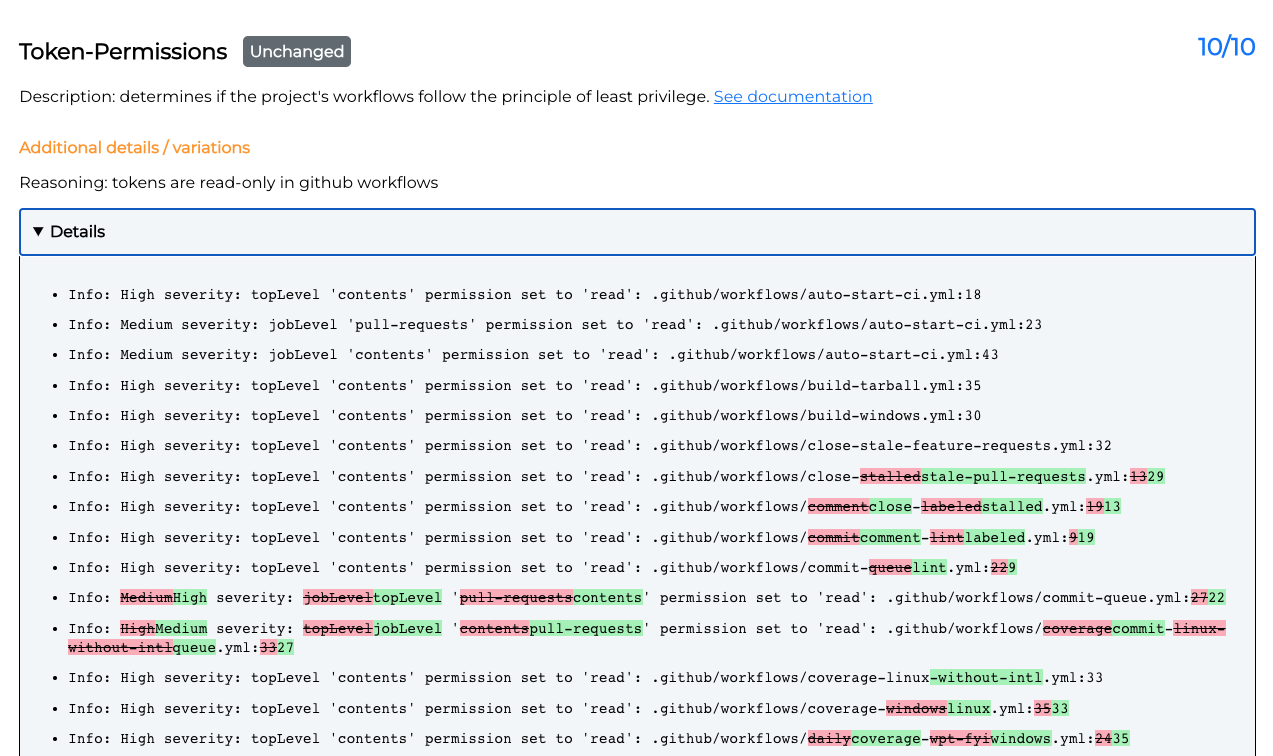
Task: Click the HighMedium severity jobLevel entry
Action: coord(647,638)
